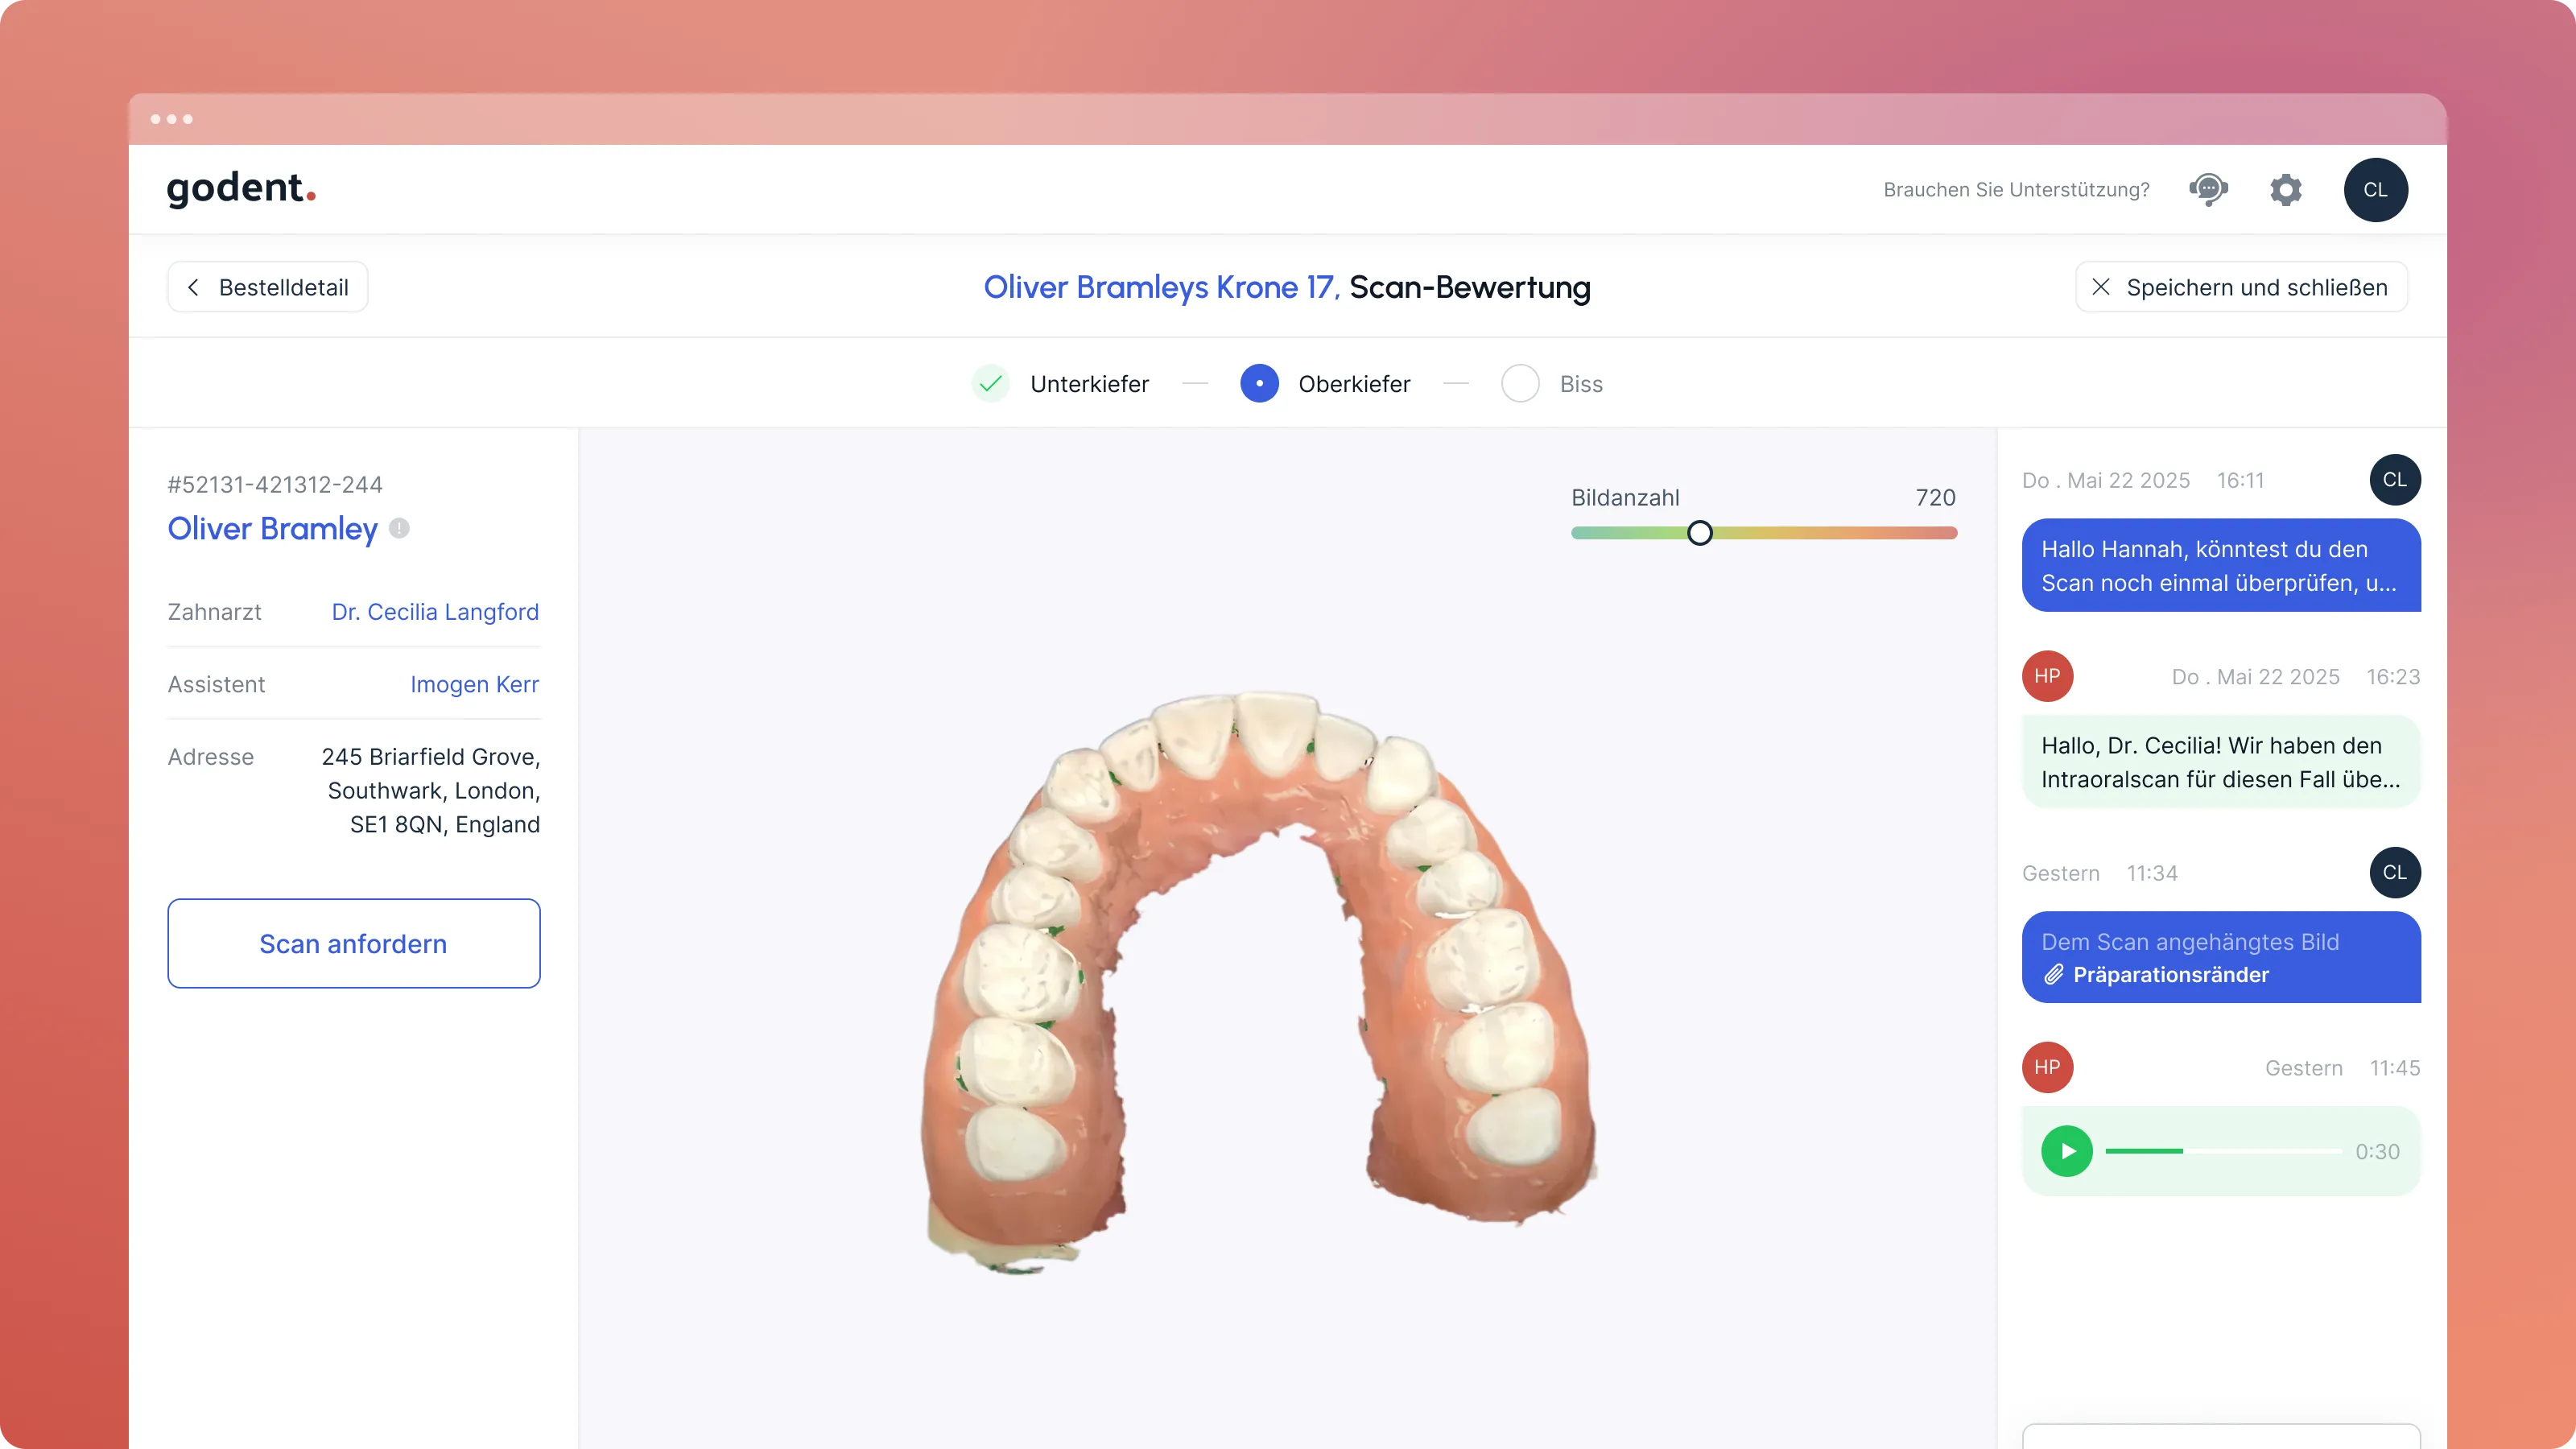
Task: Click the paperclip Präparationsränder attachment
Action: click(x=2156, y=974)
